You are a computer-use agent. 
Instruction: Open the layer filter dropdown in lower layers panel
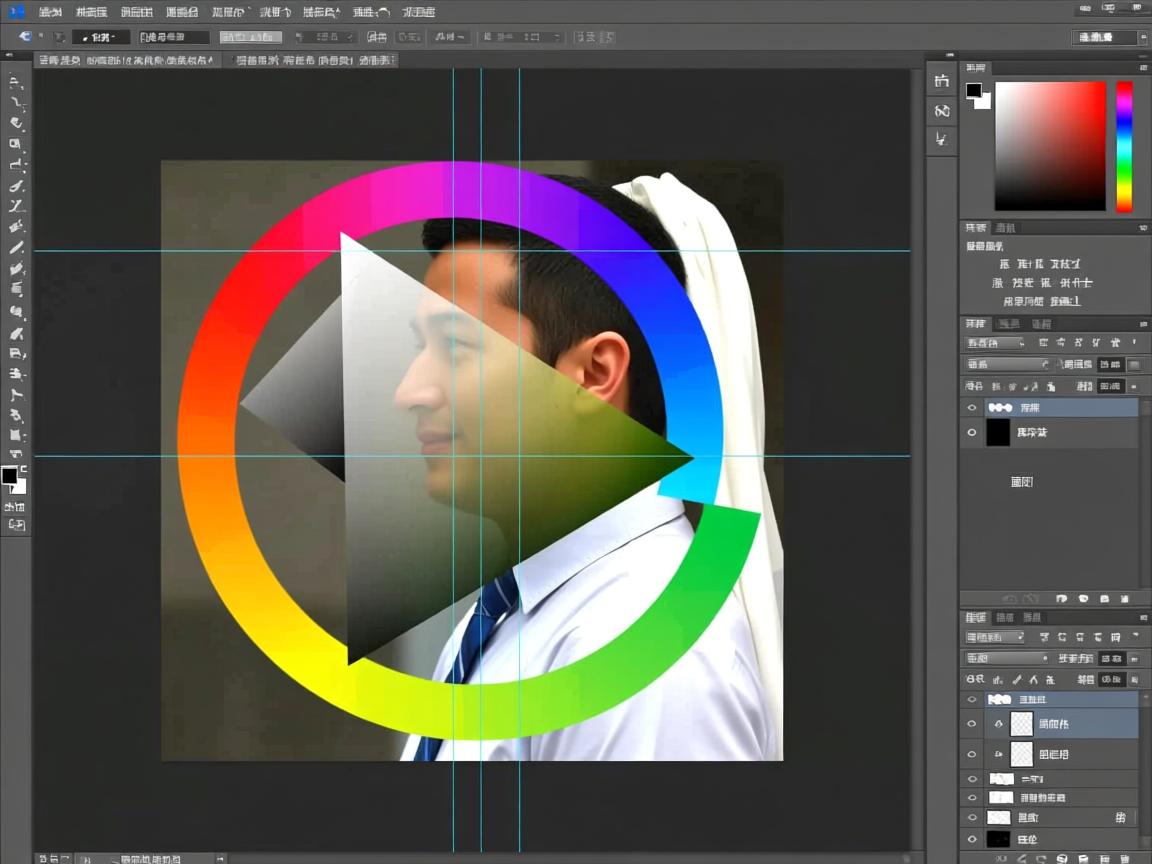click(x=995, y=637)
